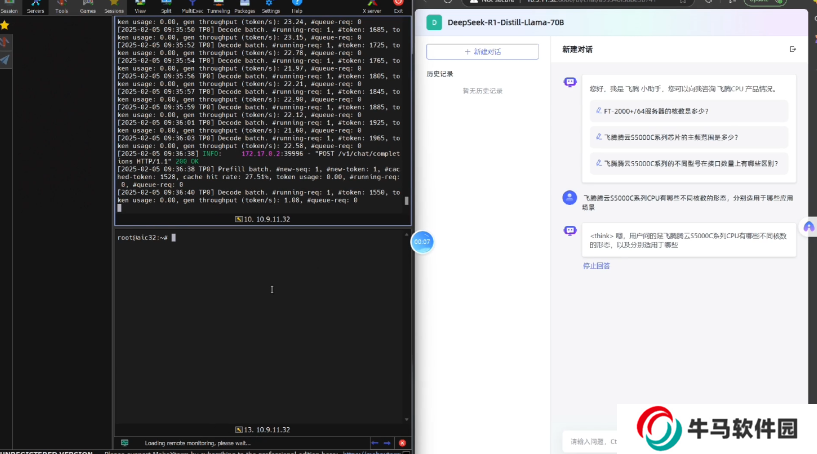Click the 停止回答 stop answering link
The height and width of the screenshot is (454, 817).
596,266
